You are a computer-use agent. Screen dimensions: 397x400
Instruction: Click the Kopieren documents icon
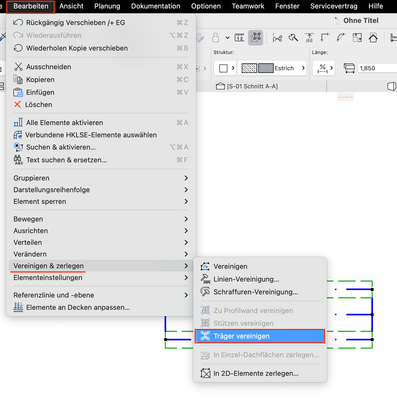[18, 79]
